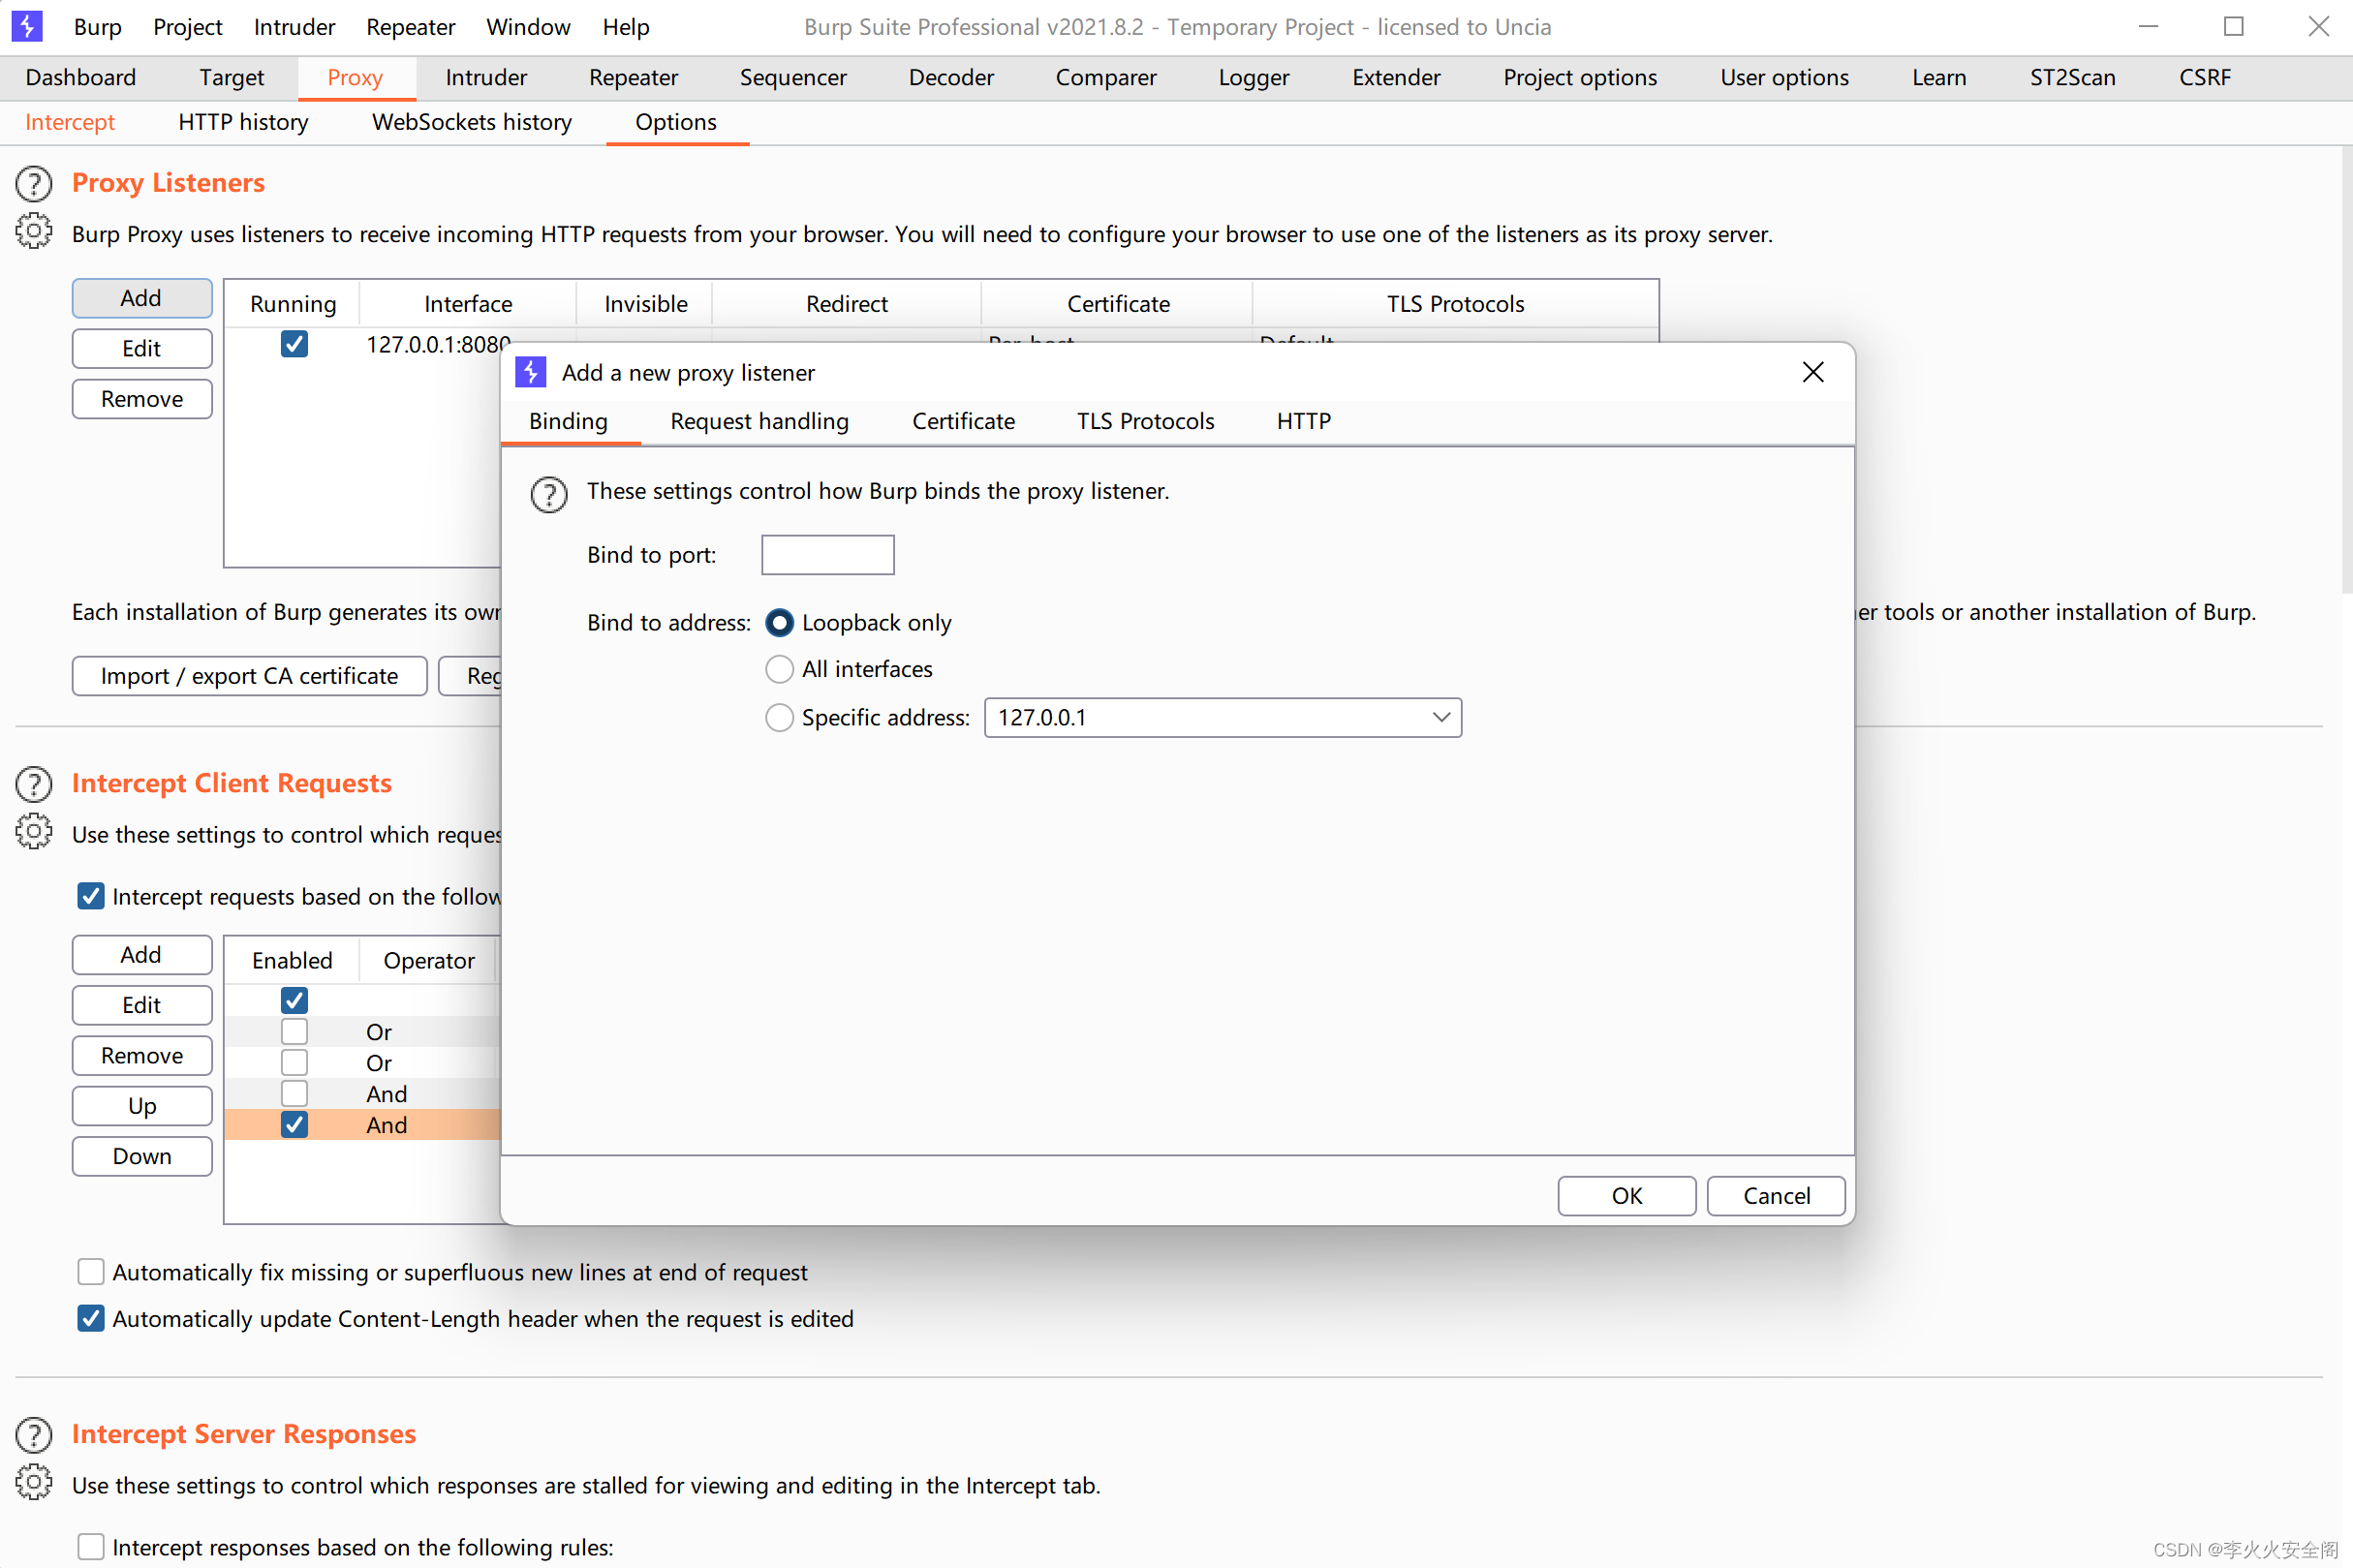The width and height of the screenshot is (2353, 1568).
Task: Open the Logger tab
Action: (x=1253, y=77)
